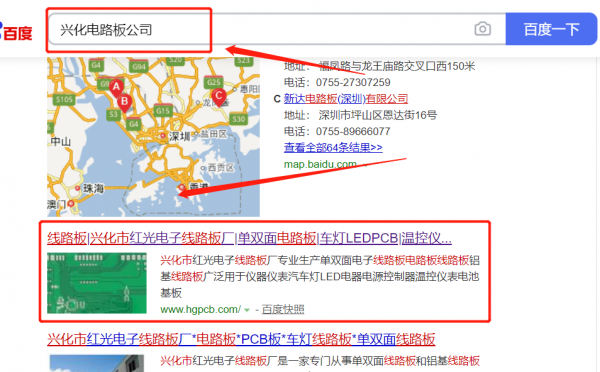Select map marker B

coord(124,103)
